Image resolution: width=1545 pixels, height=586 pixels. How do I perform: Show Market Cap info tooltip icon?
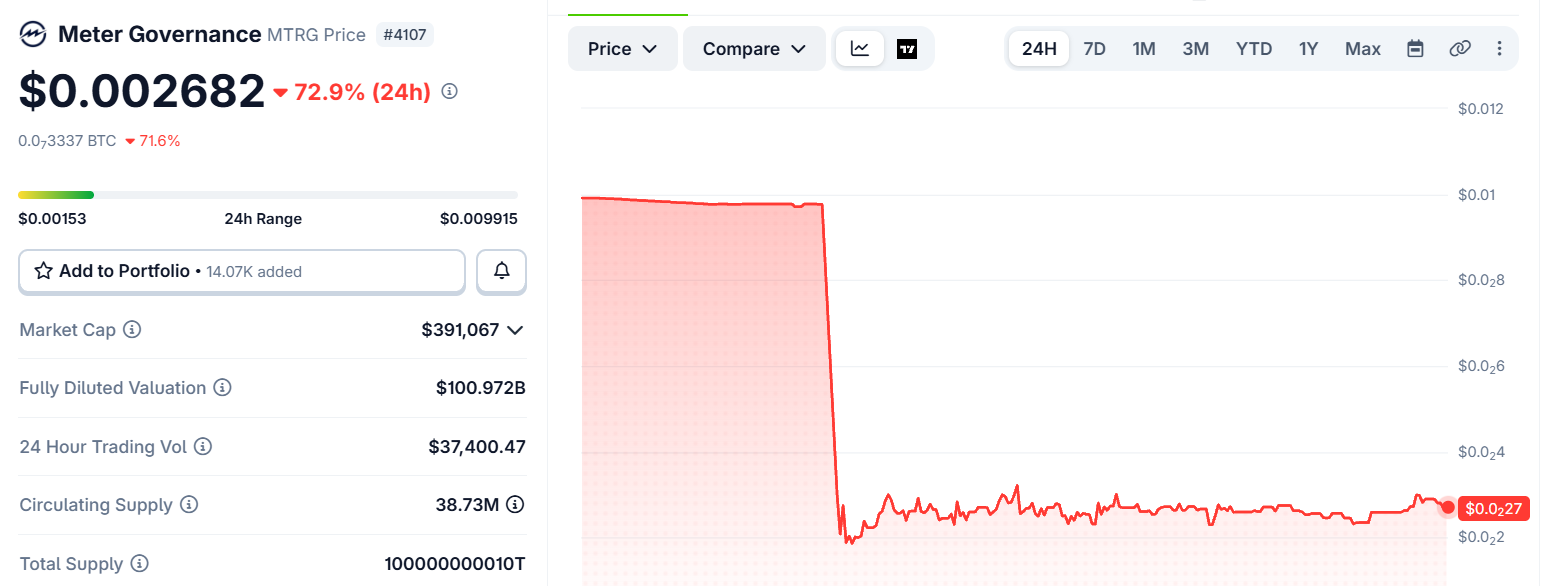click(x=132, y=329)
